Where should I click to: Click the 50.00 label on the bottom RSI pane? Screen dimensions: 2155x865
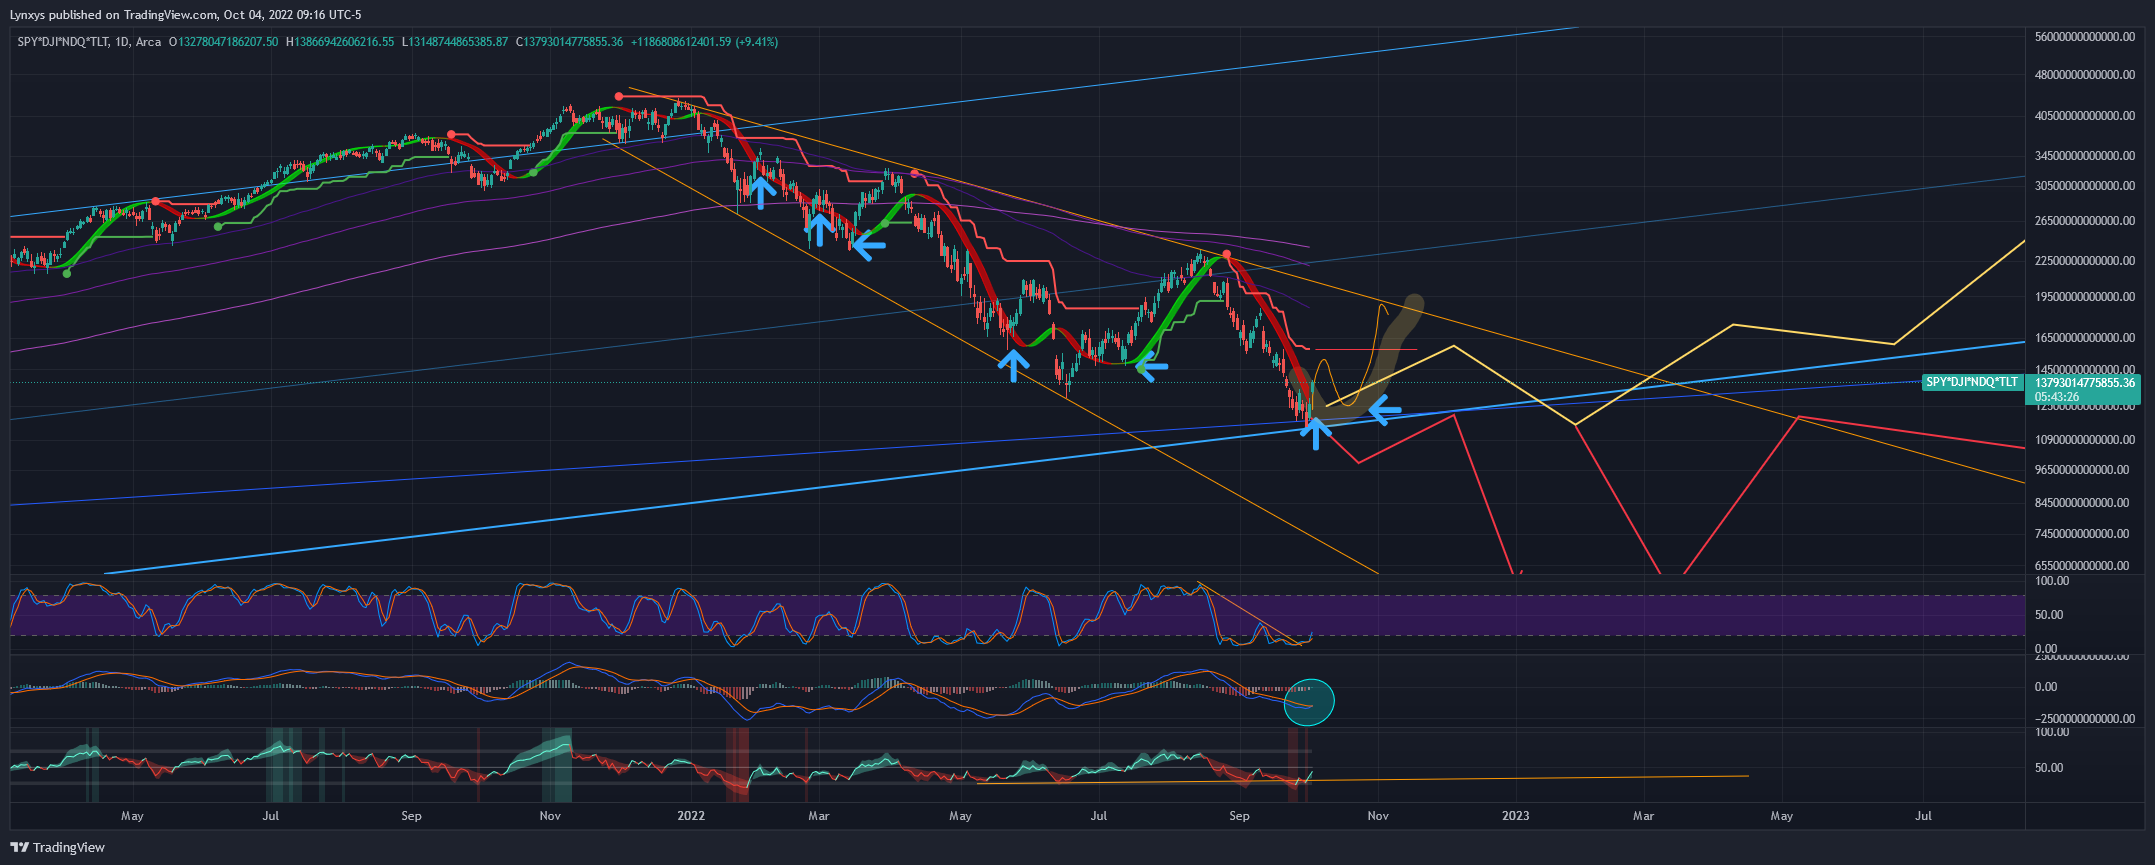coord(2049,767)
